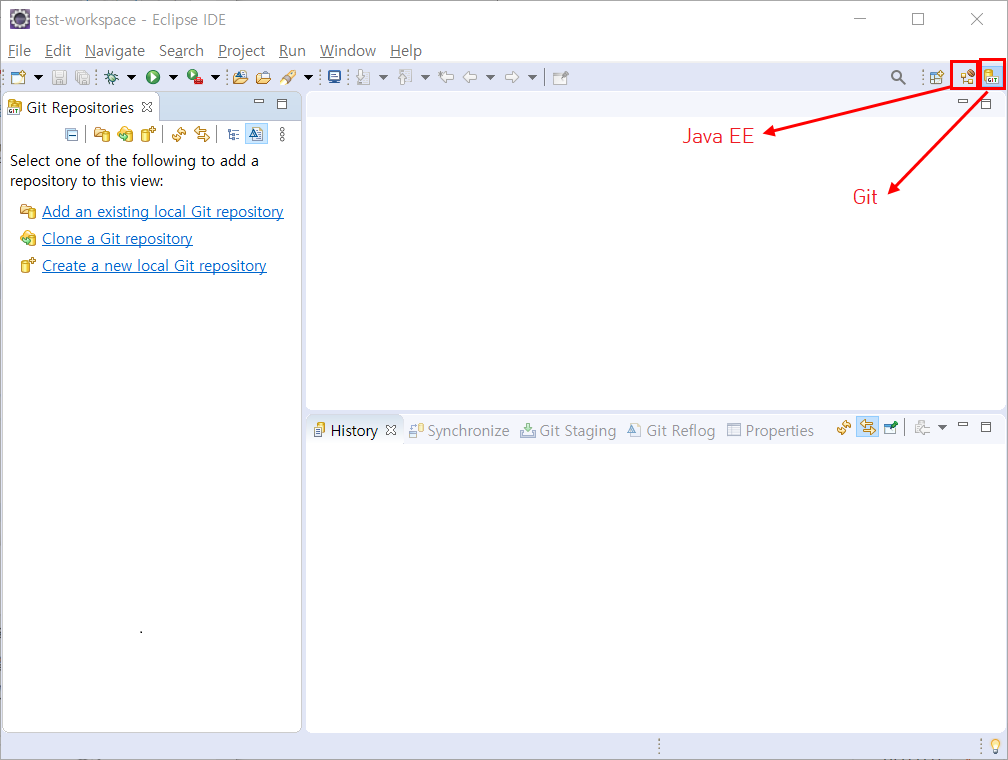The width and height of the screenshot is (1008, 760).
Task: Switch to the Synchronize tab
Action: point(460,431)
